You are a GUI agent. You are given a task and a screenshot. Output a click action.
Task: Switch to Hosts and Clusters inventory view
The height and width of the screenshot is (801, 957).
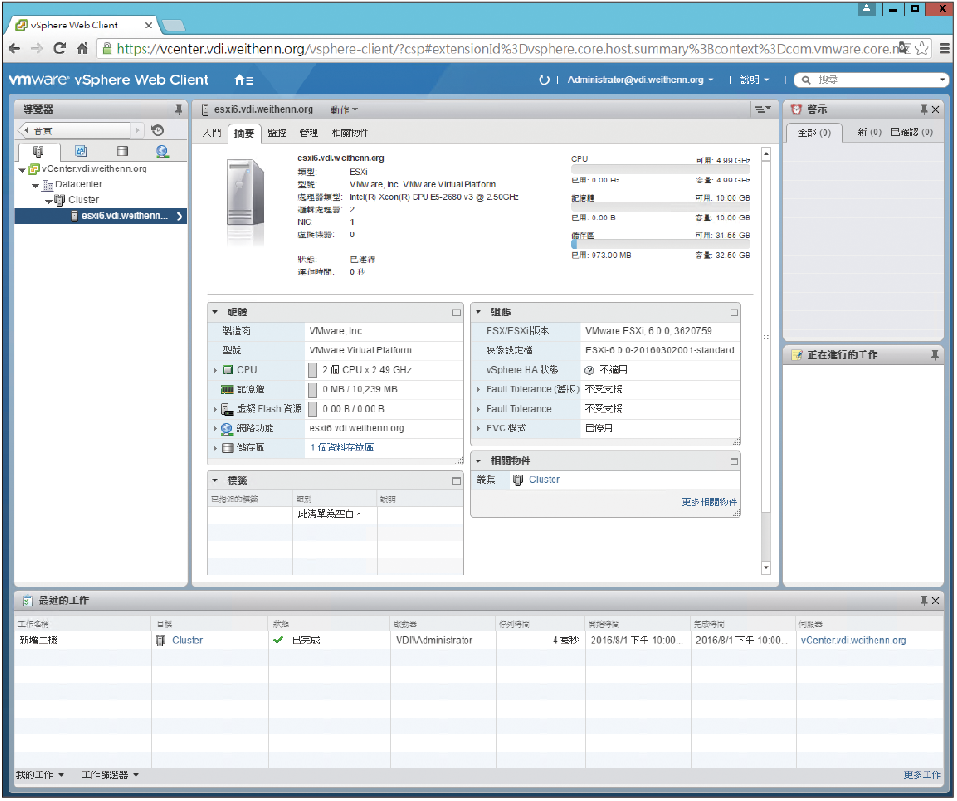[x=38, y=151]
